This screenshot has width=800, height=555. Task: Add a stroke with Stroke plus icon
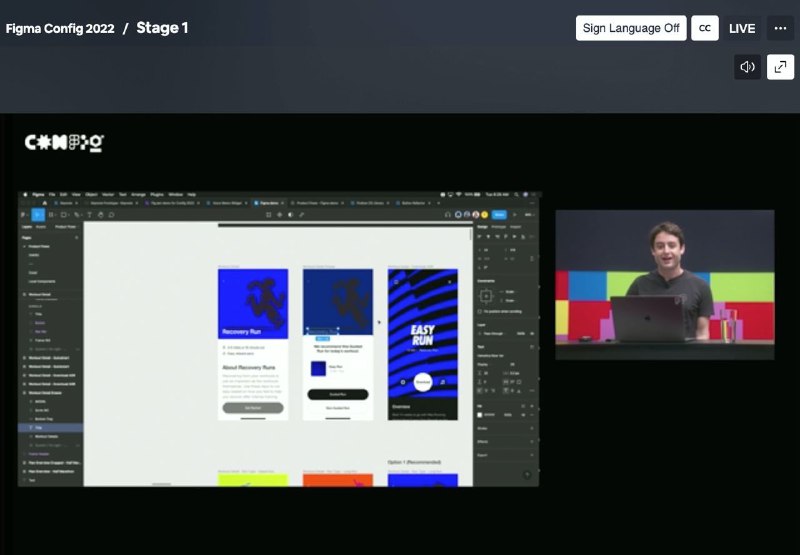532,428
